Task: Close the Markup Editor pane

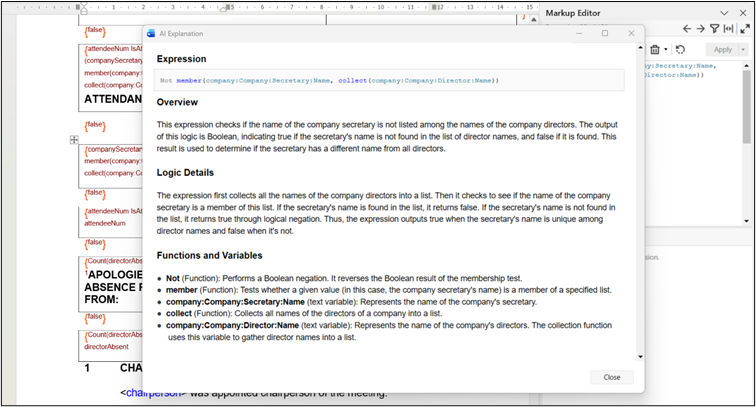Action: pos(744,12)
